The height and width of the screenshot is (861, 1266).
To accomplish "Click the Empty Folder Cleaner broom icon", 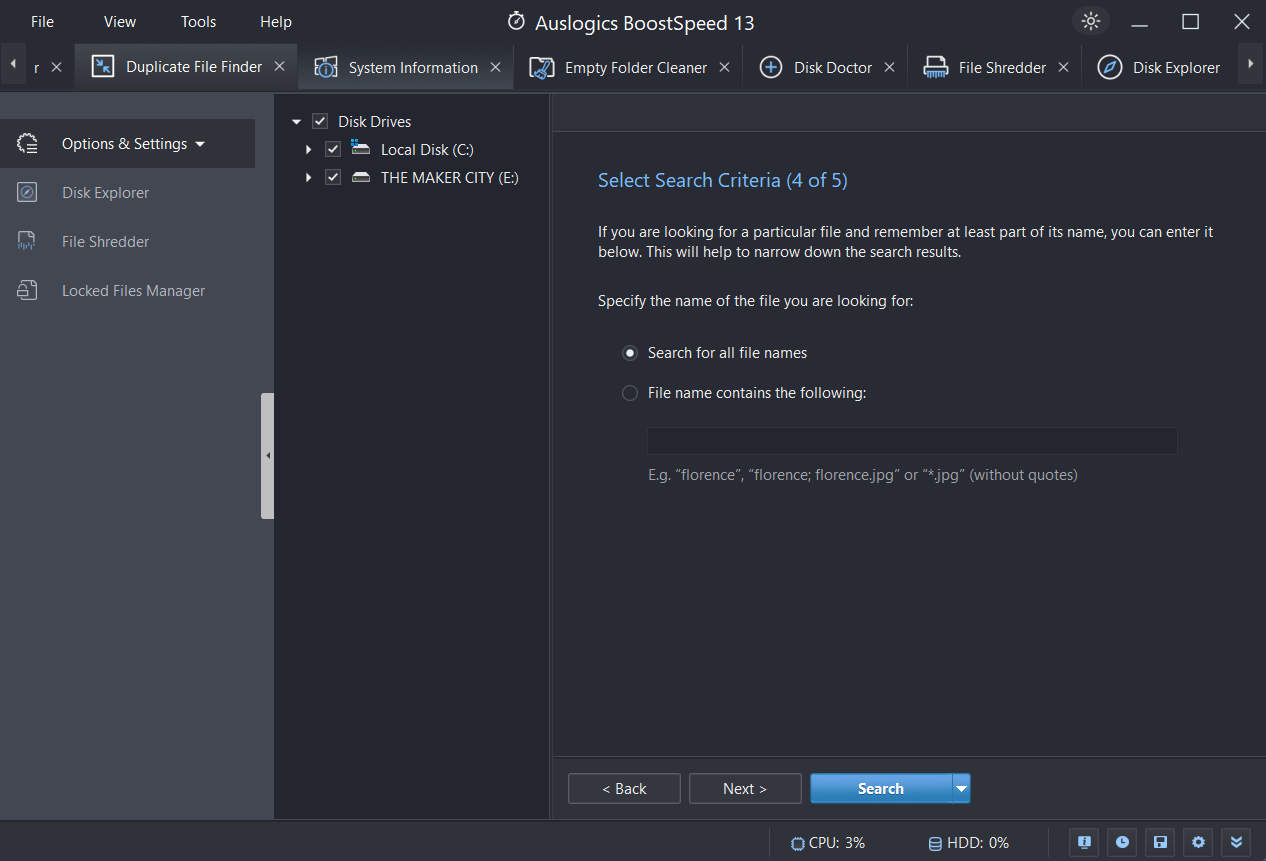I will [541, 68].
